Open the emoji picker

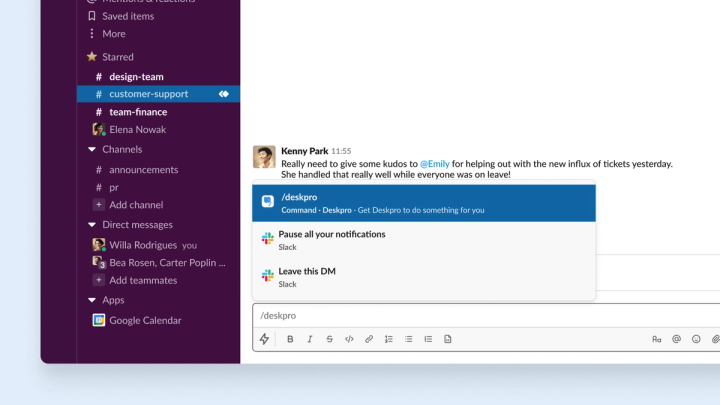click(x=696, y=339)
